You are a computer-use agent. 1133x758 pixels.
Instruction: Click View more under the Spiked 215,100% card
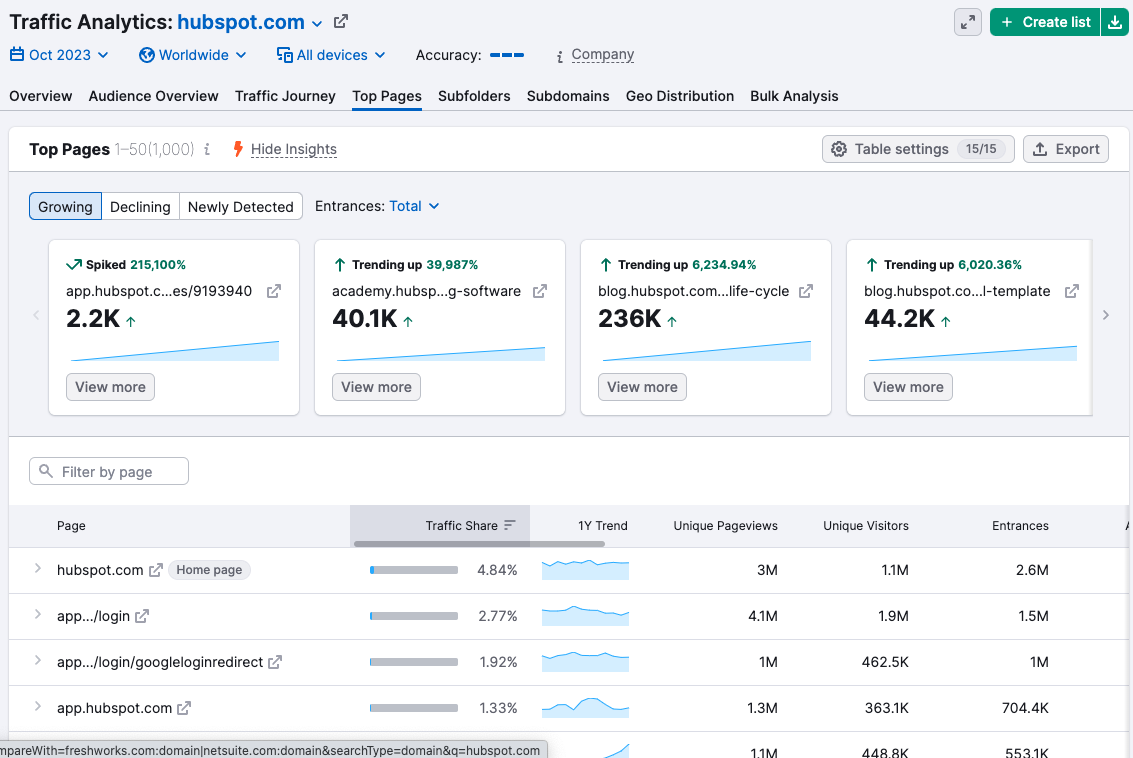pyautogui.click(x=110, y=386)
